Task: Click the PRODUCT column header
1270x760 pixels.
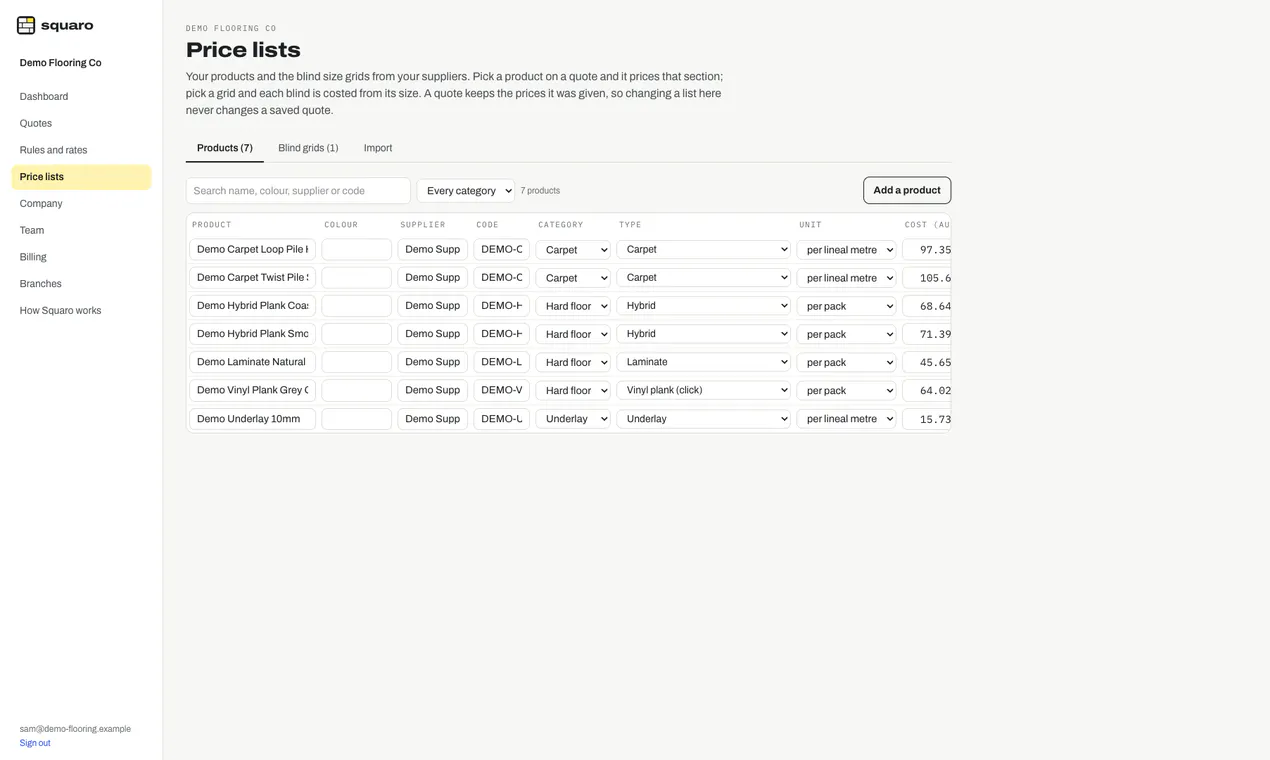Action: [212, 225]
